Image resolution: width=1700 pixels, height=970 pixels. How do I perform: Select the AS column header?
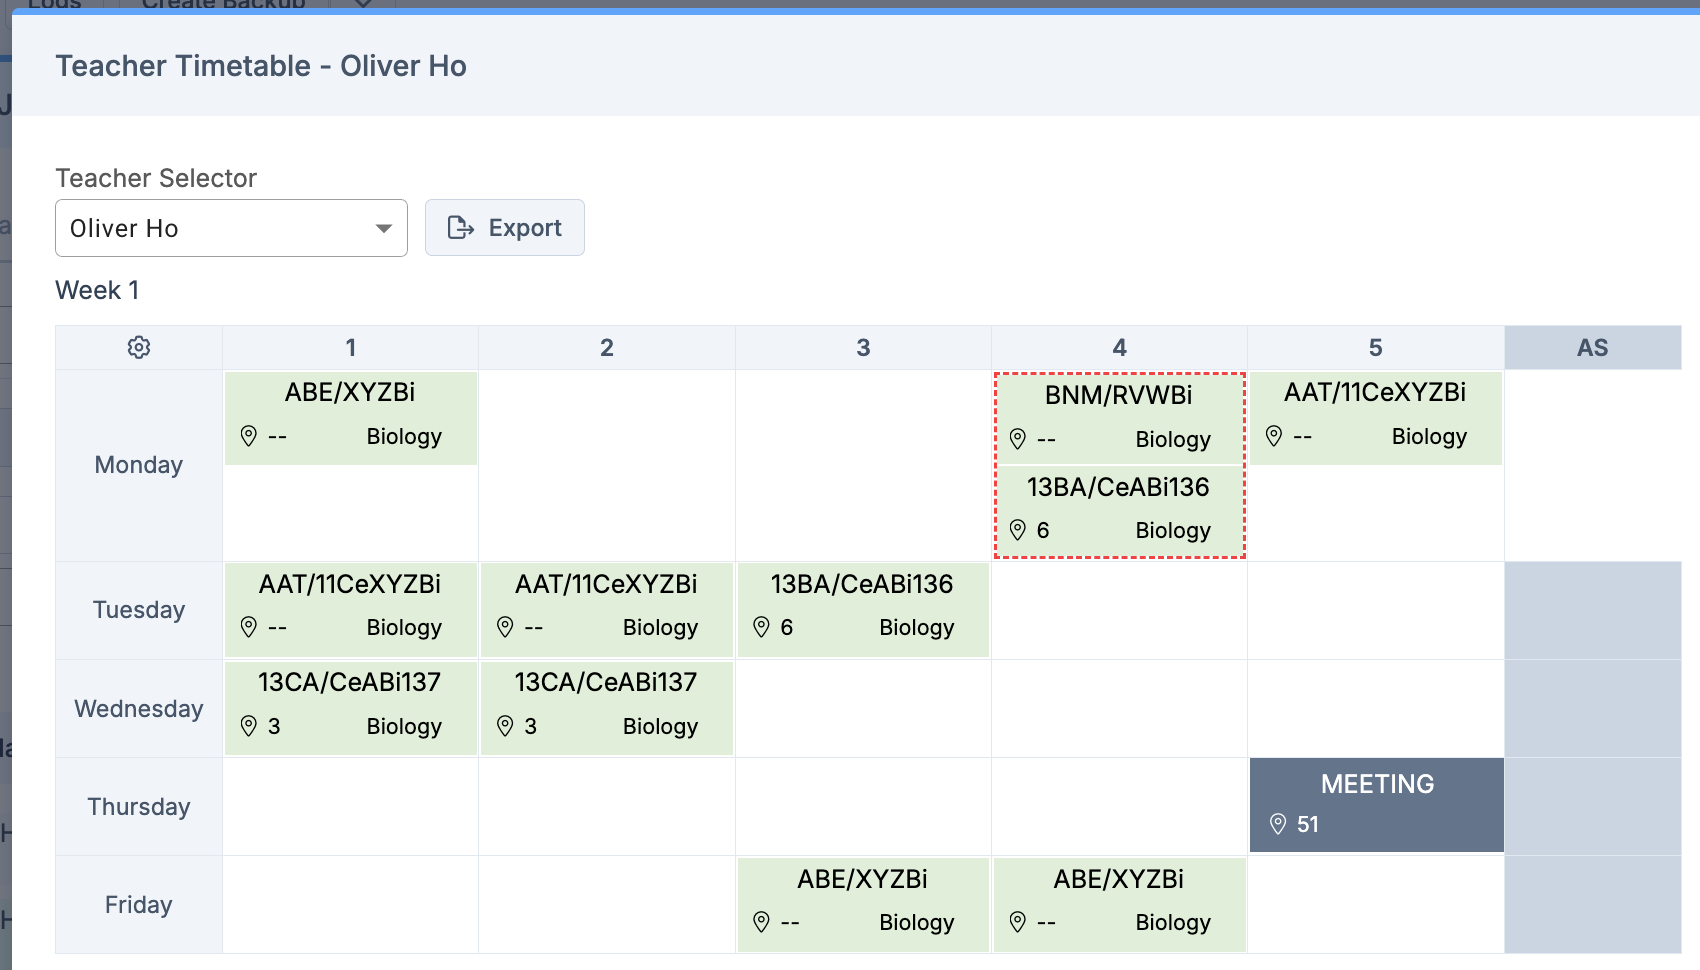click(x=1592, y=348)
